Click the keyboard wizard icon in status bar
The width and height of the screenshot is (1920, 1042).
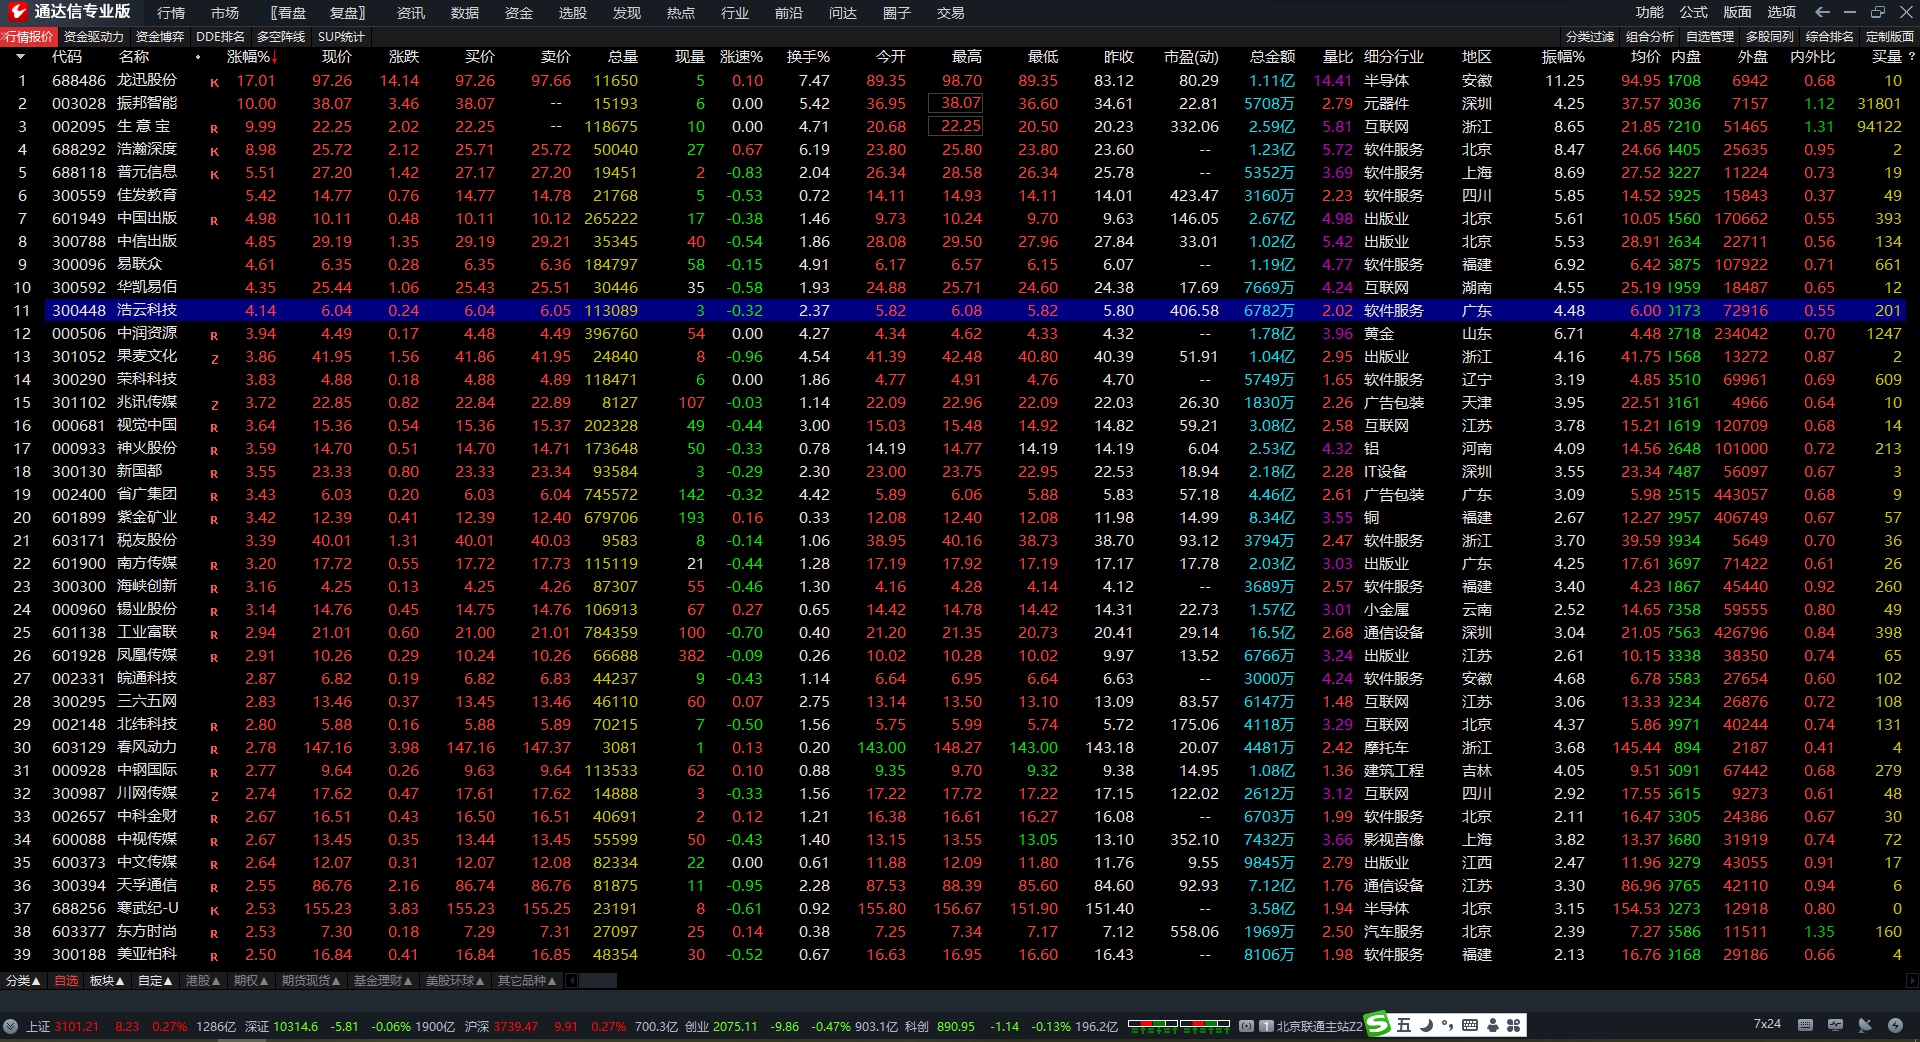tap(1805, 1025)
